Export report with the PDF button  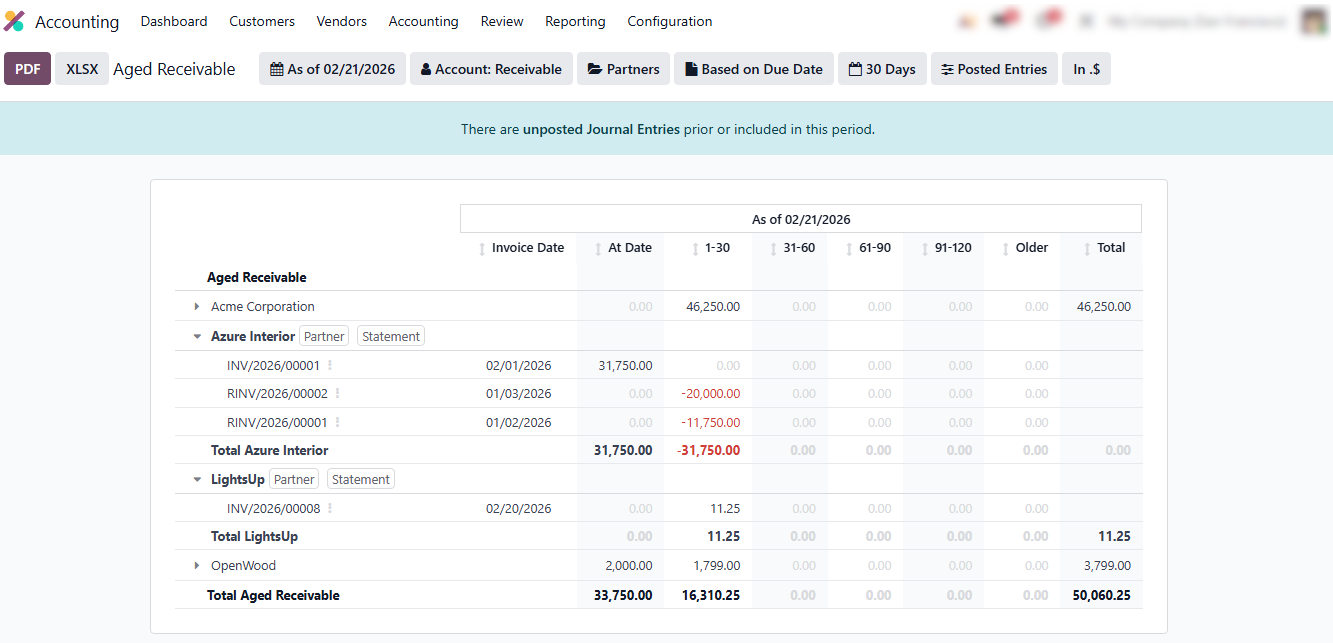[28, 69]
